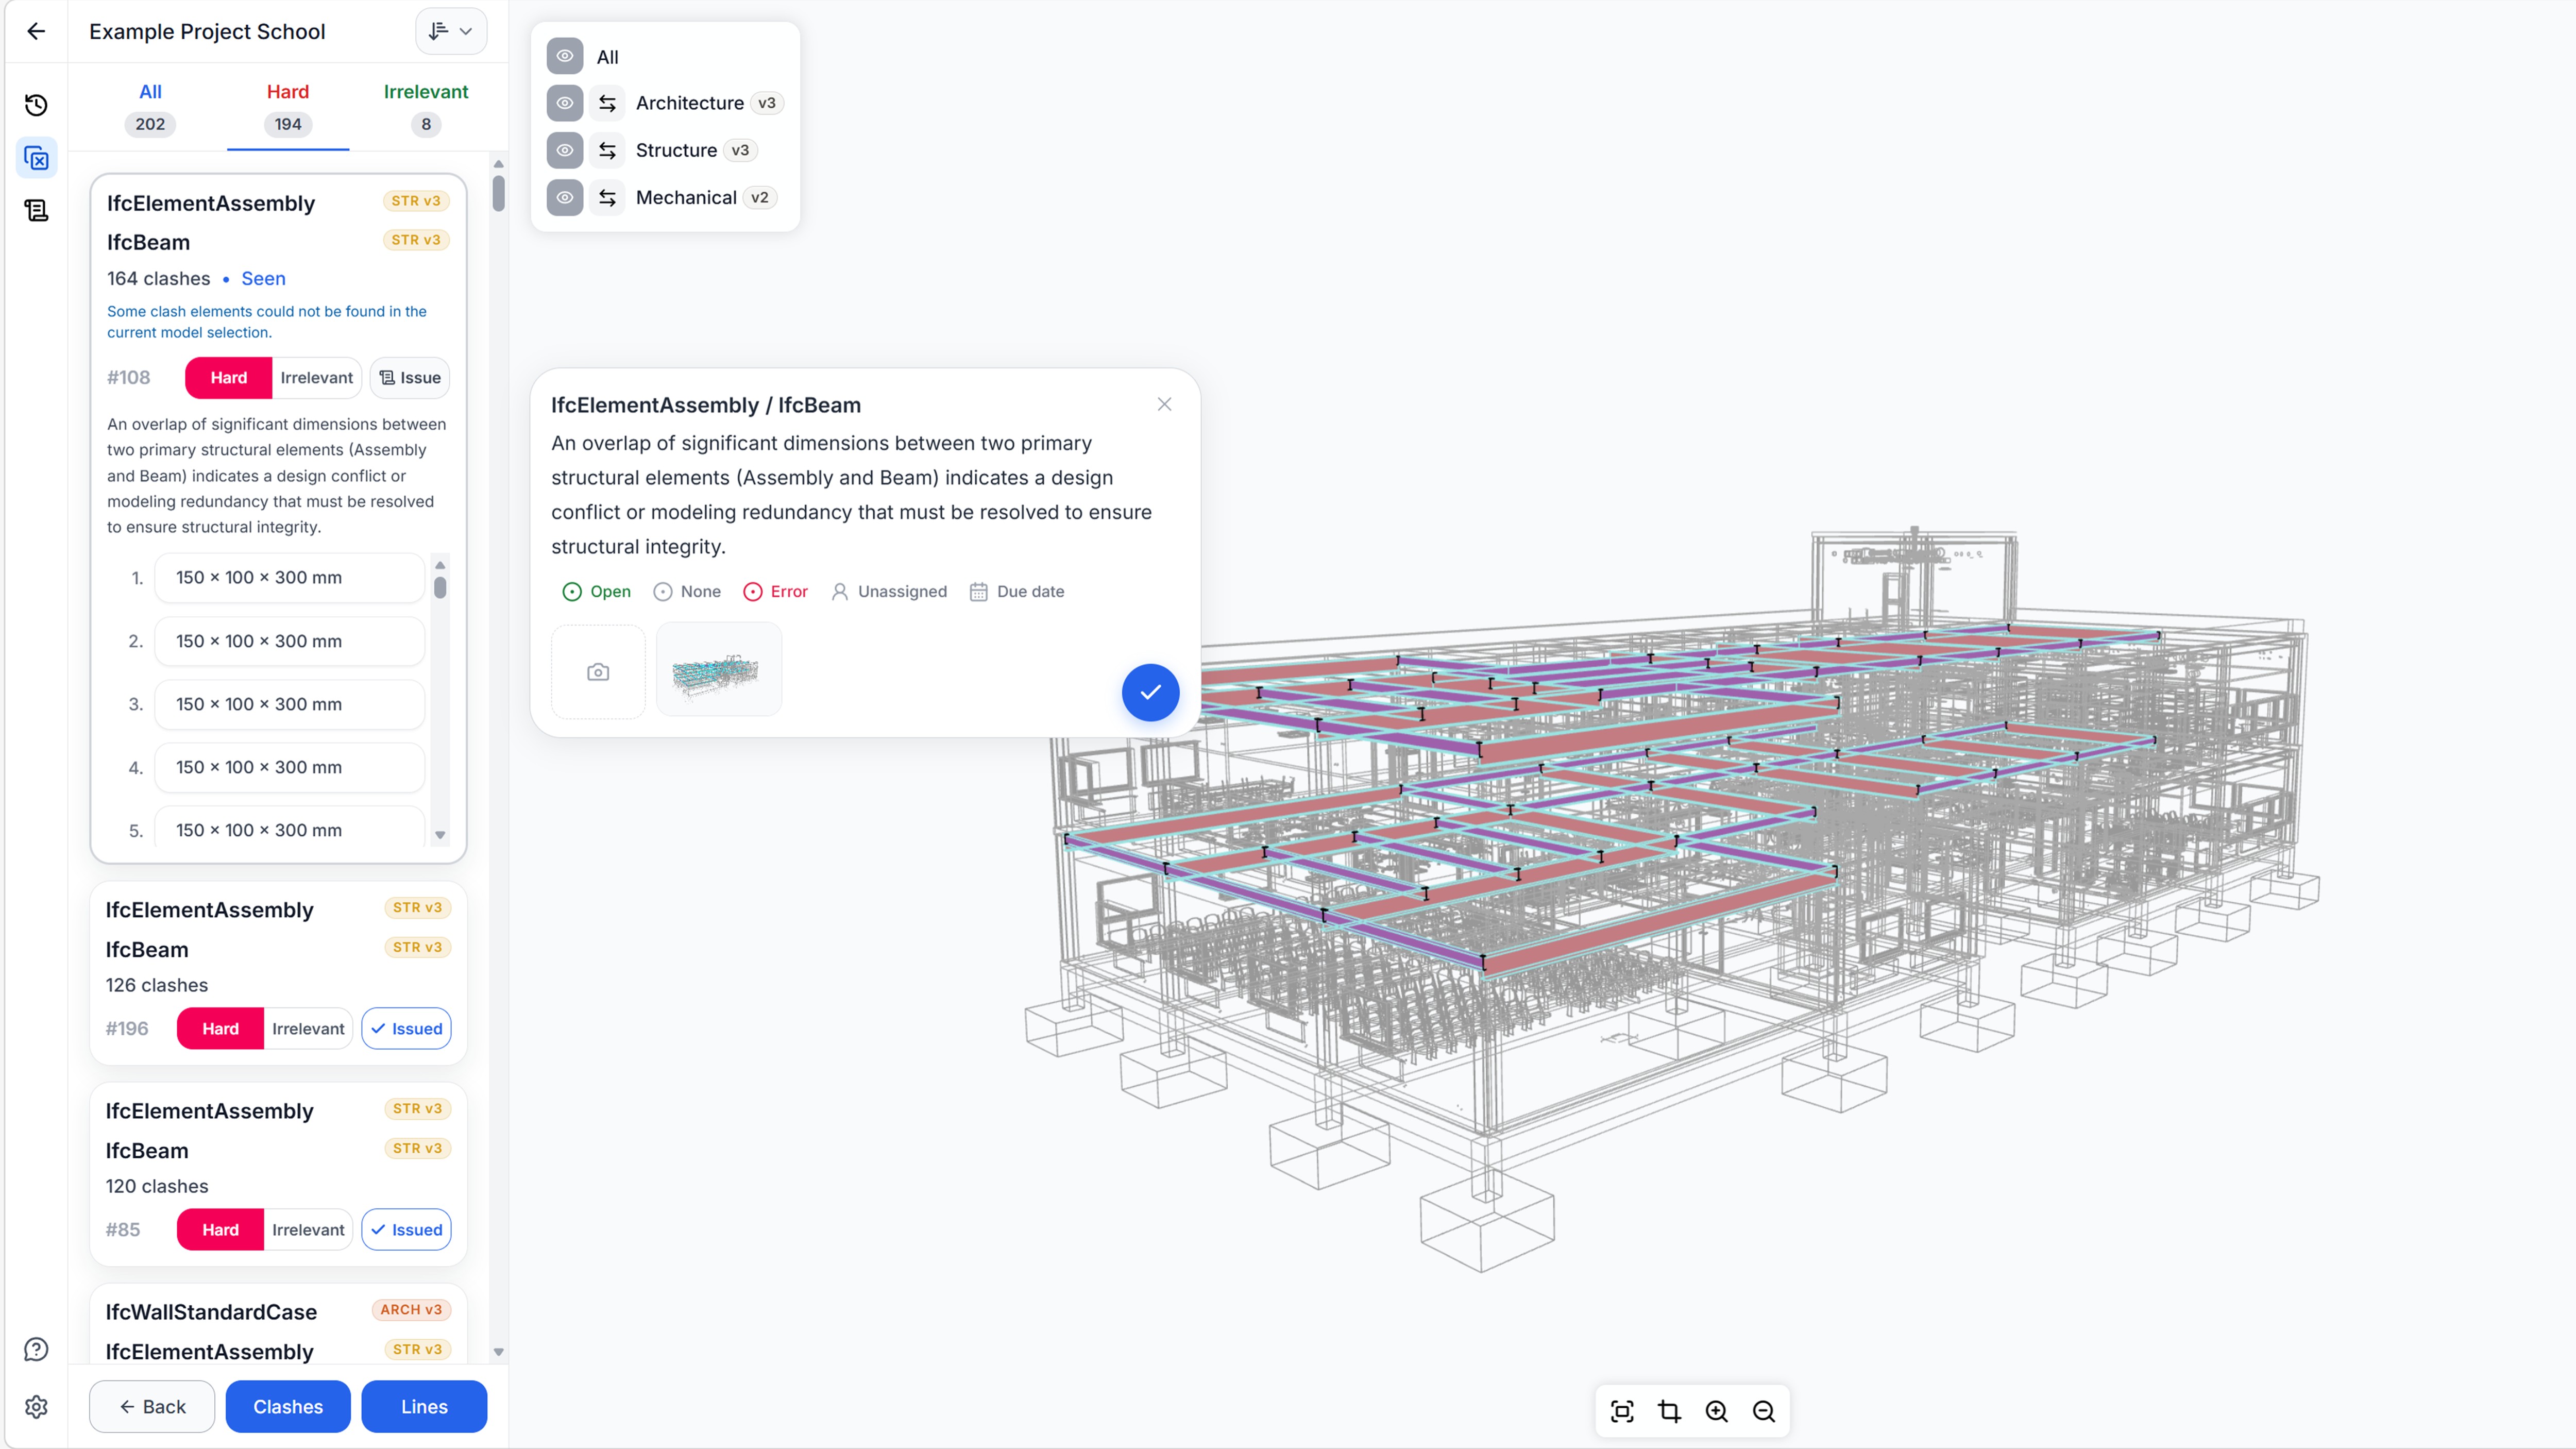
Task: Open the Due date picker
Action: click(1018, 591)
